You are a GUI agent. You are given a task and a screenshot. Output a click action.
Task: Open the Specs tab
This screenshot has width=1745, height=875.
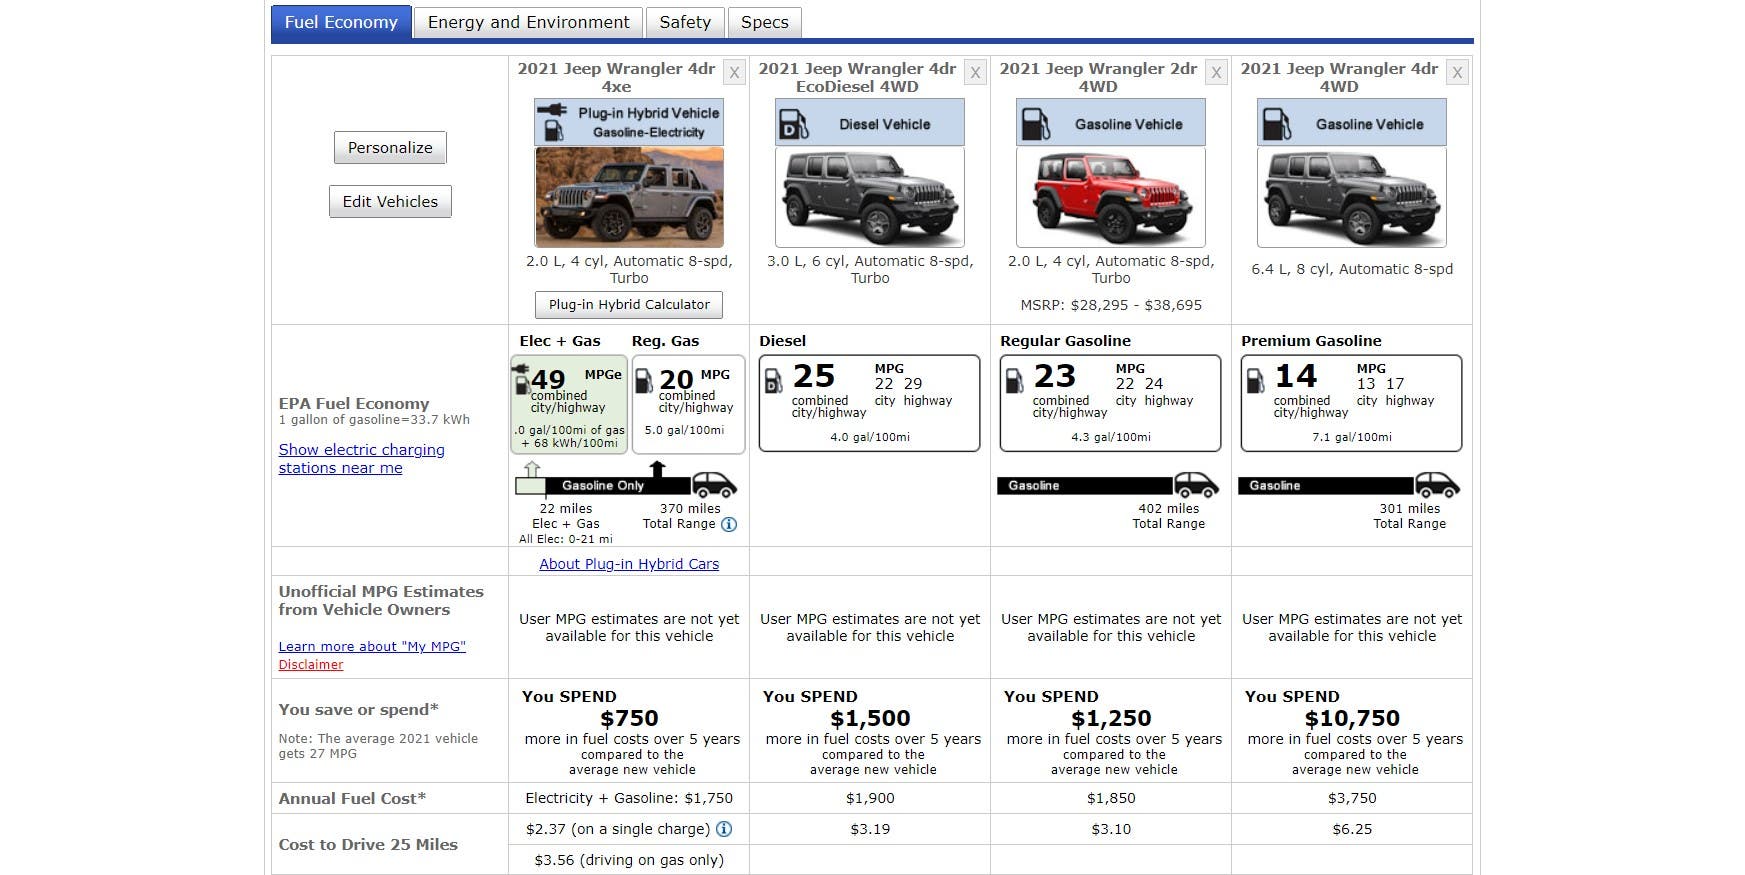coord(765,22)
